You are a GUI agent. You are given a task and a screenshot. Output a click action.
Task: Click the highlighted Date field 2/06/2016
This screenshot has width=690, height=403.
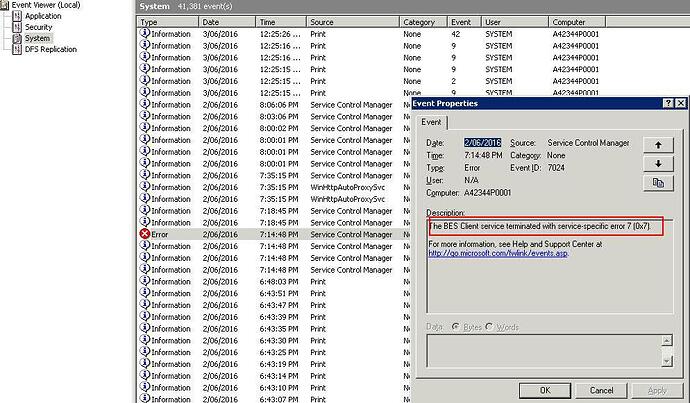[x=483, y=143]
